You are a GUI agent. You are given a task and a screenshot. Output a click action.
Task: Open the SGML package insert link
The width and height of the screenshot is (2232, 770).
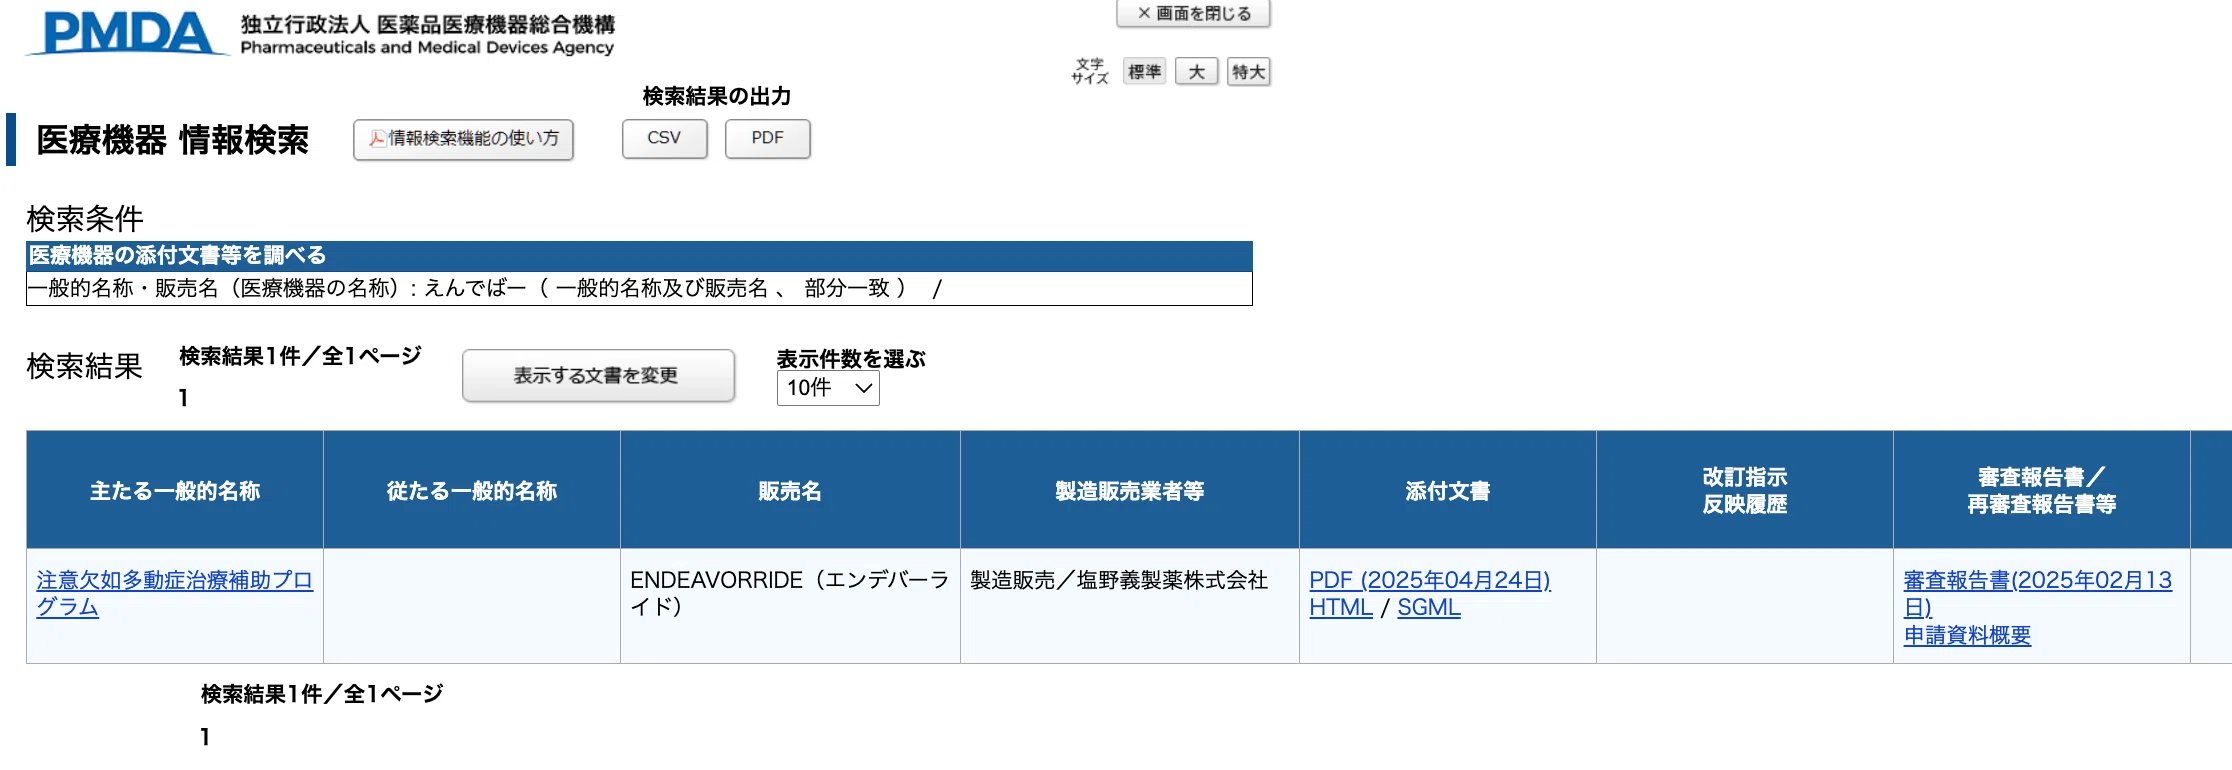coord(1428,607)
